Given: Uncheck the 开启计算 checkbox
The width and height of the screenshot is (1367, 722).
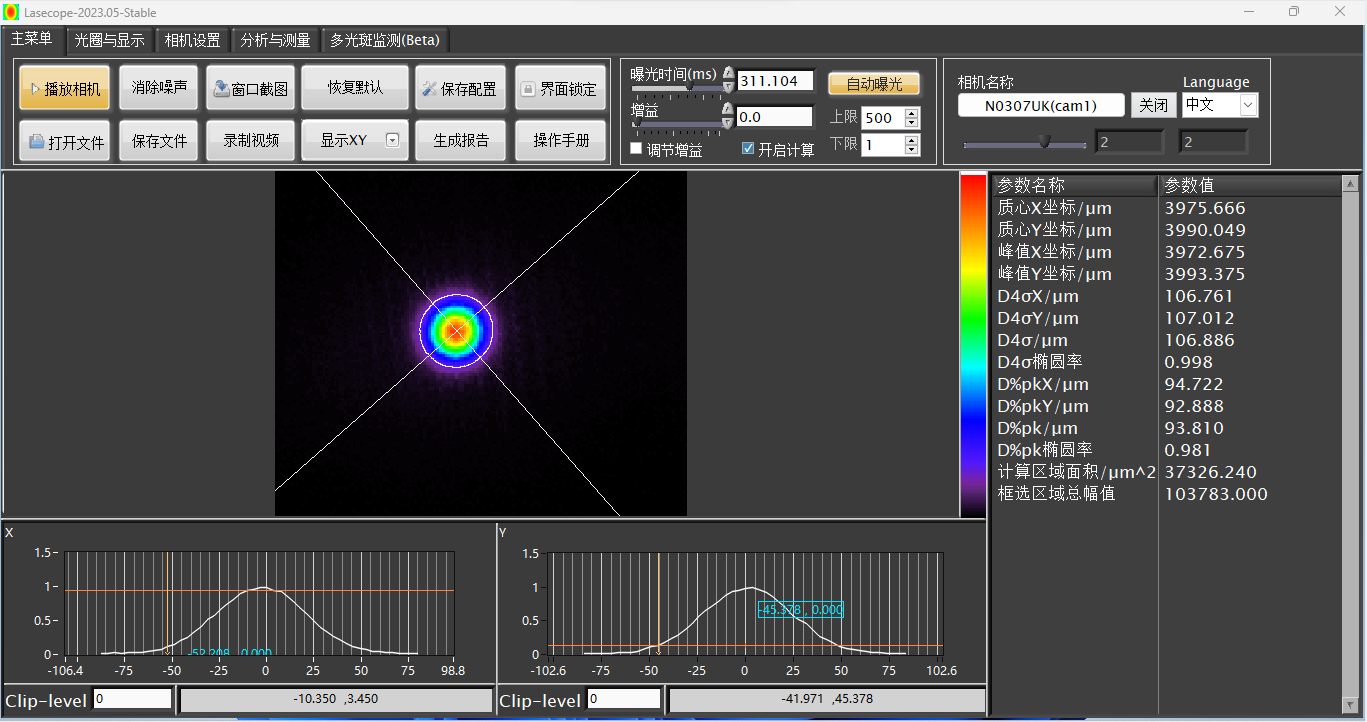Looking at the screenshot, I should tap(748, 149).
